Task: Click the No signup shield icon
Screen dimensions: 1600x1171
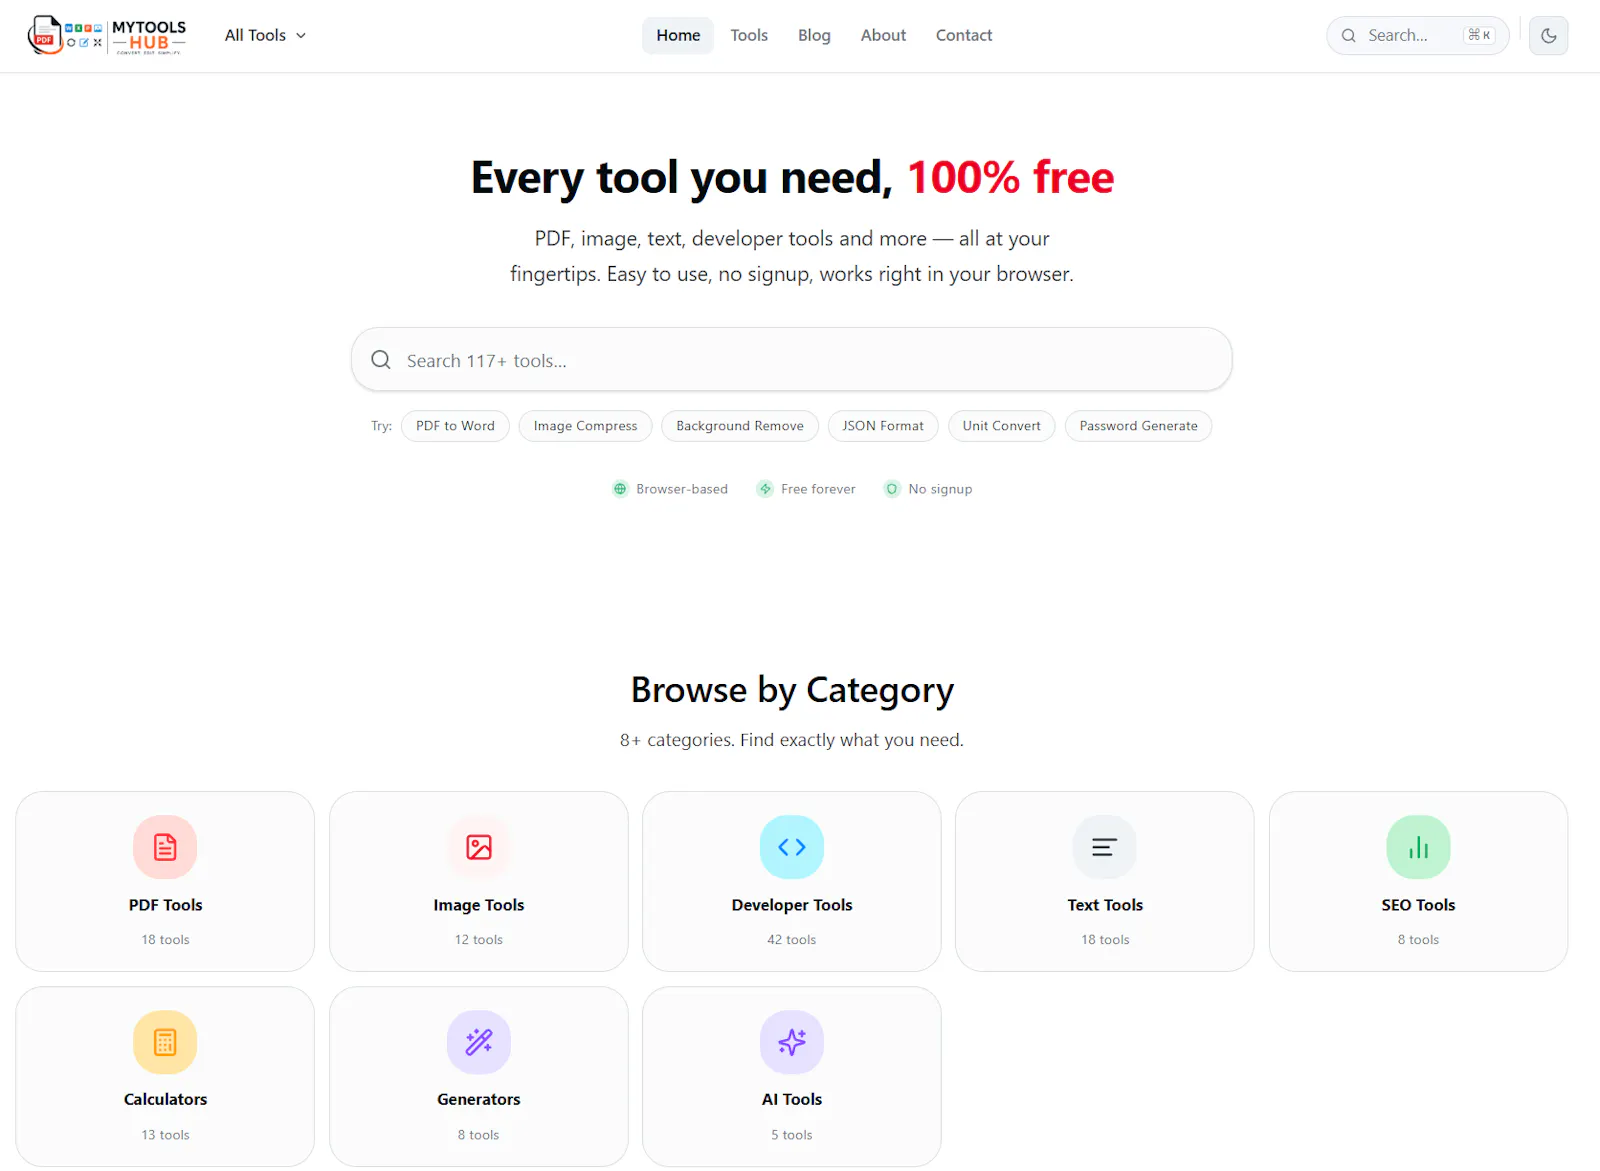Action: pyautogui.click(x=892, y=489)
